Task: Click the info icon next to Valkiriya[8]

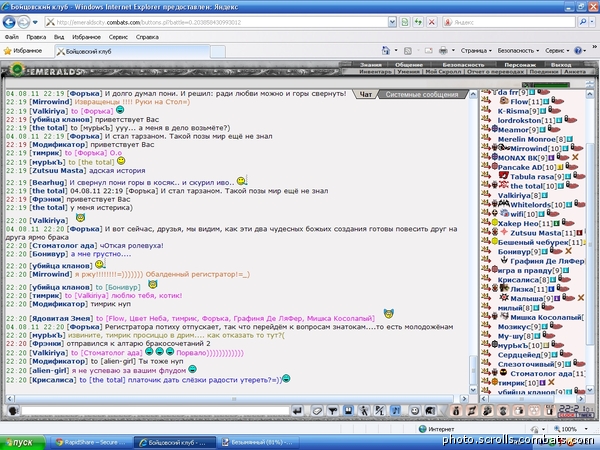Action: [545, 196]
